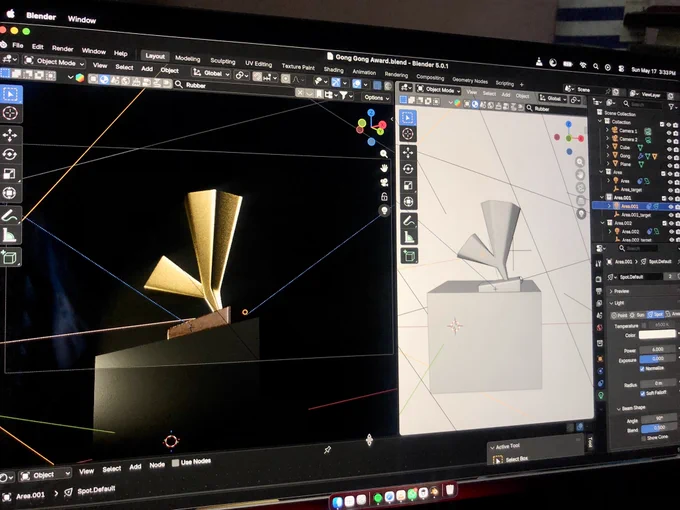Open the File menu
Viewport: 680px width, 510px height.
[18, 45]
